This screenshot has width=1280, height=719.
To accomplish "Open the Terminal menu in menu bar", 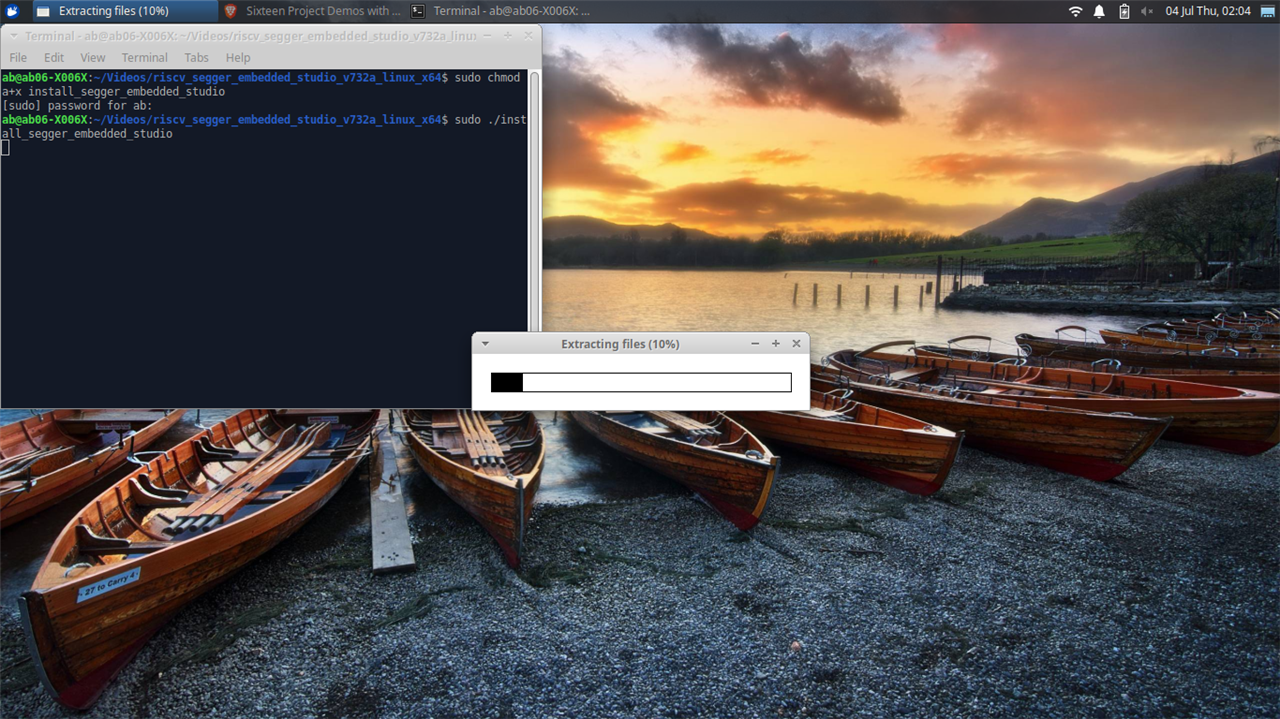I will 145,58.
